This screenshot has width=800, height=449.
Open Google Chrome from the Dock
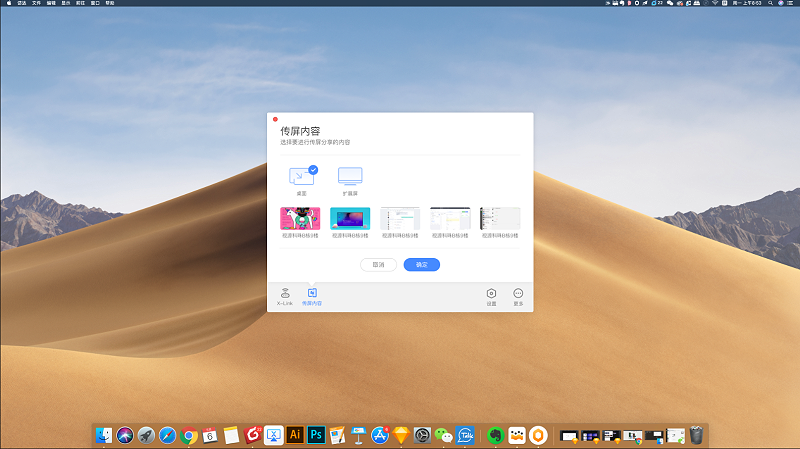(188, 435)
